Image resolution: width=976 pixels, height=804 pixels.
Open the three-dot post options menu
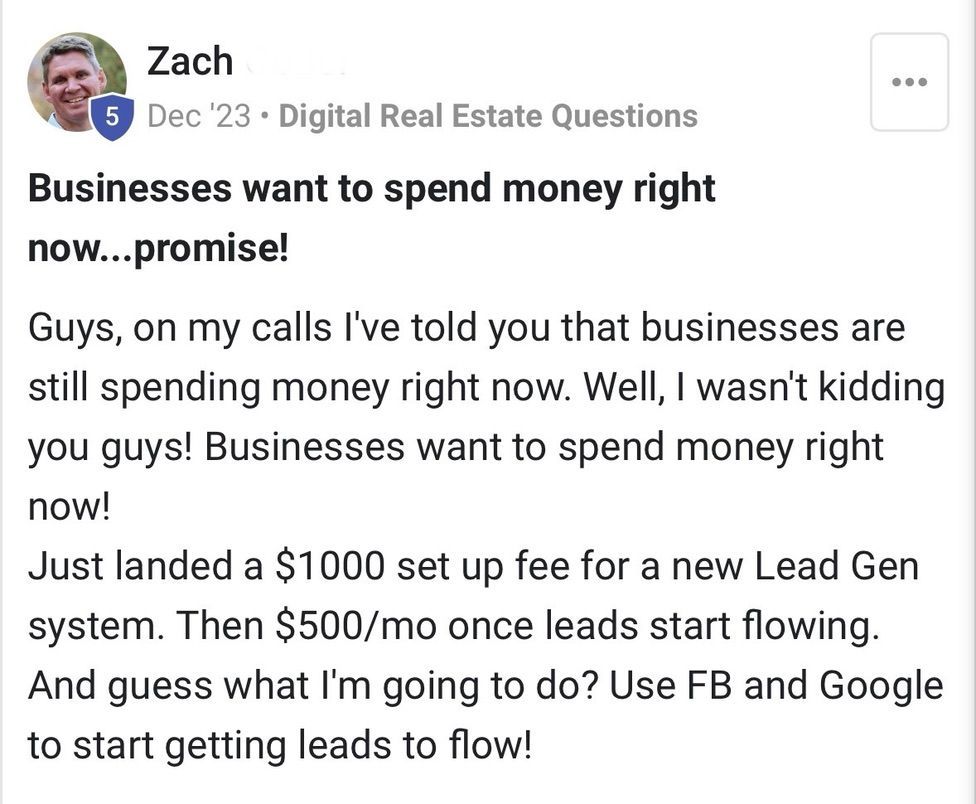[908, 82]
